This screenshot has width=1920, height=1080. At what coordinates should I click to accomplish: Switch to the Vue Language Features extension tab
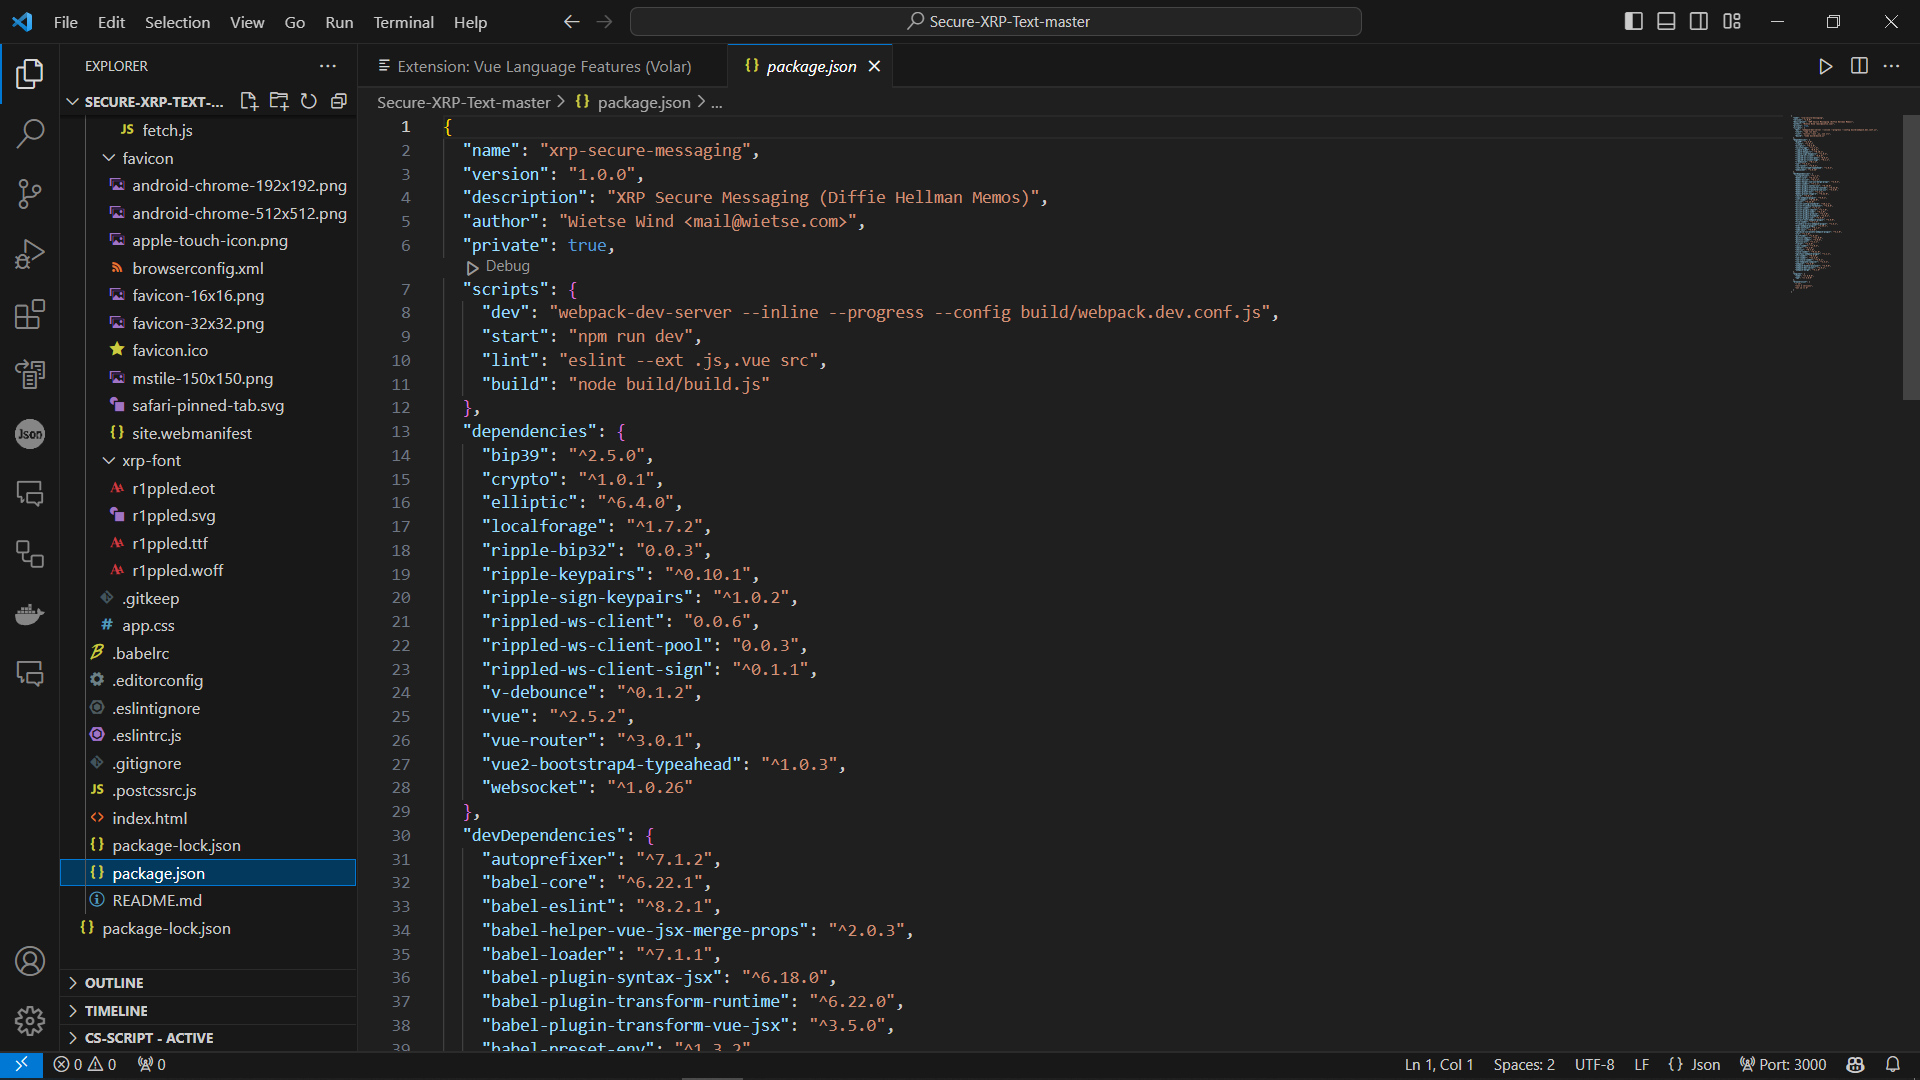[543, 66]
